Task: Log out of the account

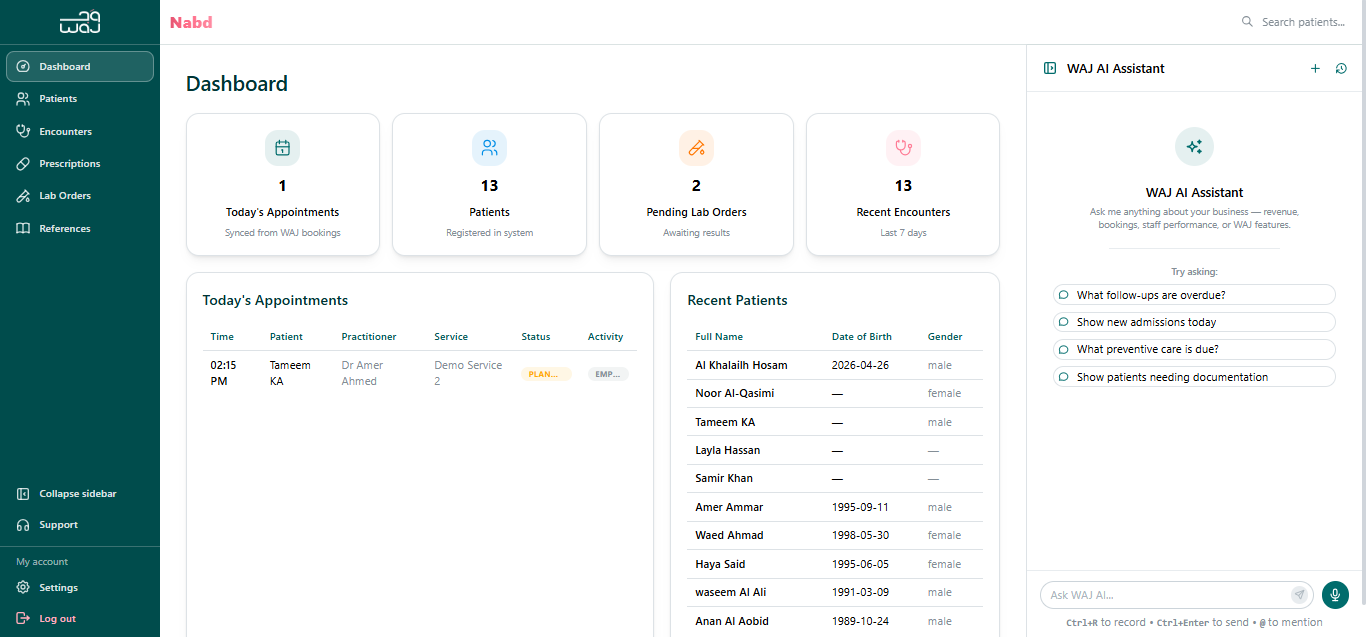Action: 57,619
